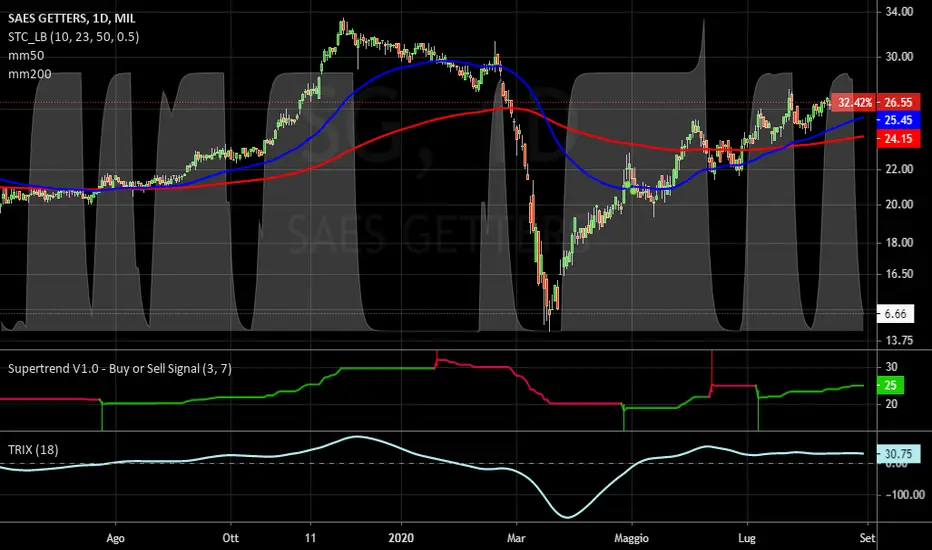Click the 30.75 TRIX value tag
Image resolution: width=932 pixels, height=550 pixels.
tap(898, 454)
